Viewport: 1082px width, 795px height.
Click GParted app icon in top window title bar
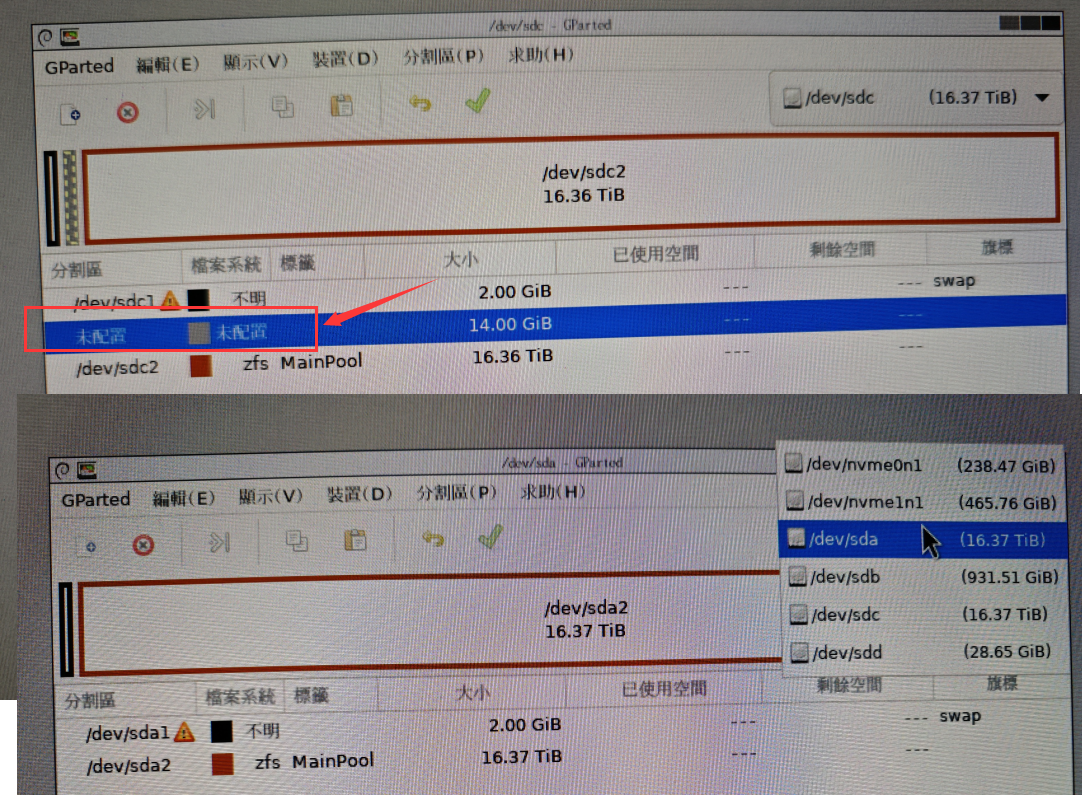[70, 36]
